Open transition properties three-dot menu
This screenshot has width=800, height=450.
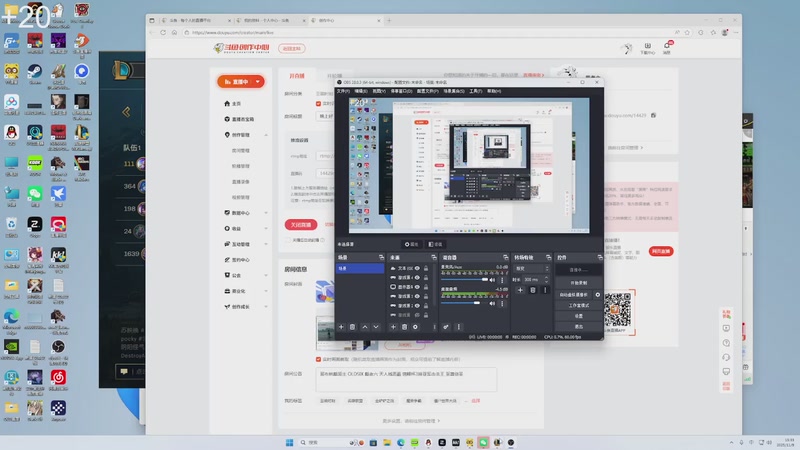pos(545,290)
